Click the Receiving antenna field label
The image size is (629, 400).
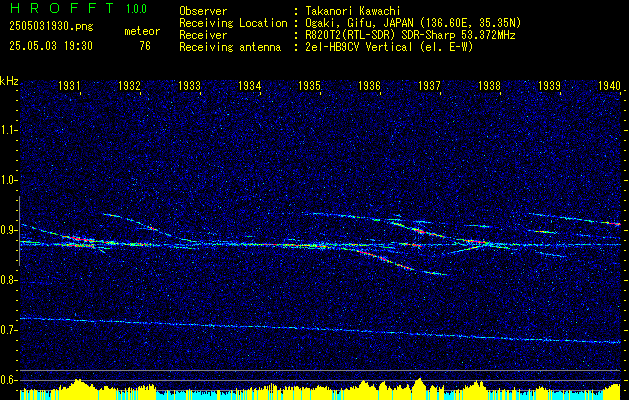point(230,48)
